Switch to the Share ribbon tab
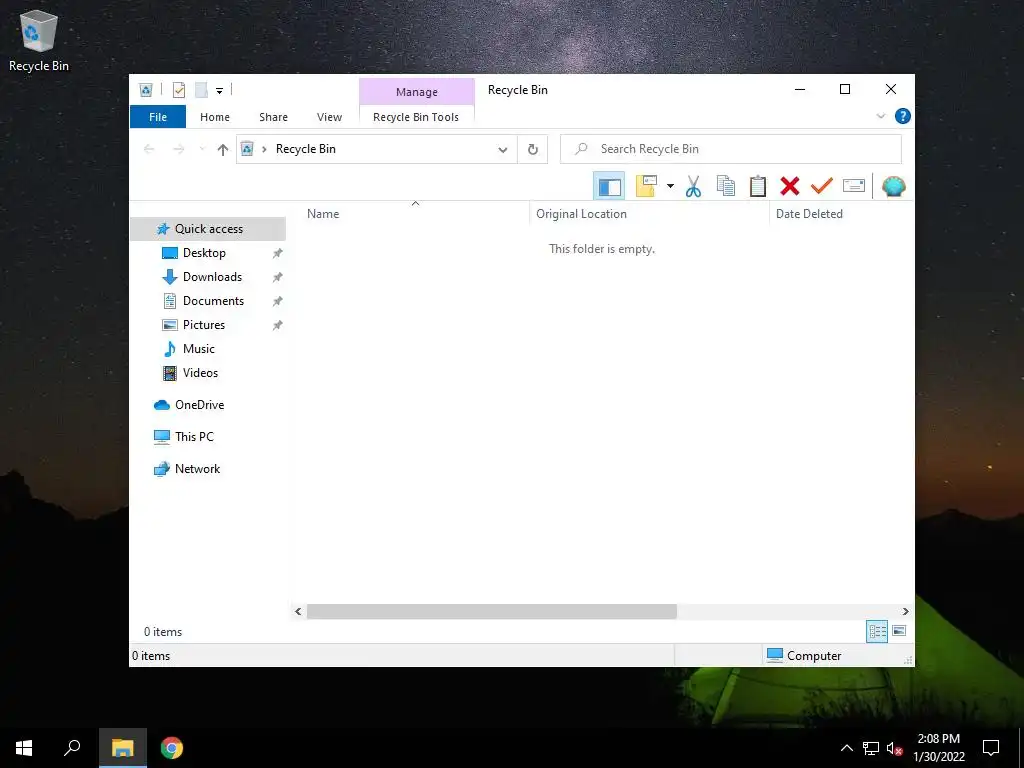 (x=273, y=117)
